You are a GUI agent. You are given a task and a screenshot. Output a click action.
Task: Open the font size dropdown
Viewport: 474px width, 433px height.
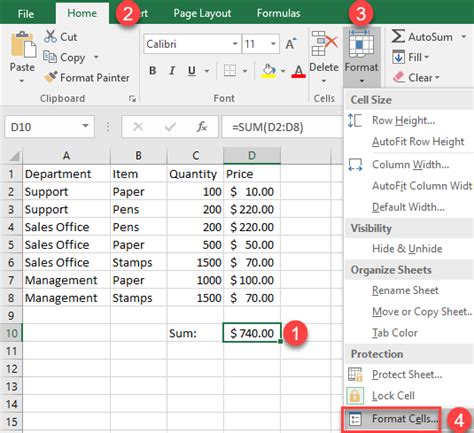[273, 44]
